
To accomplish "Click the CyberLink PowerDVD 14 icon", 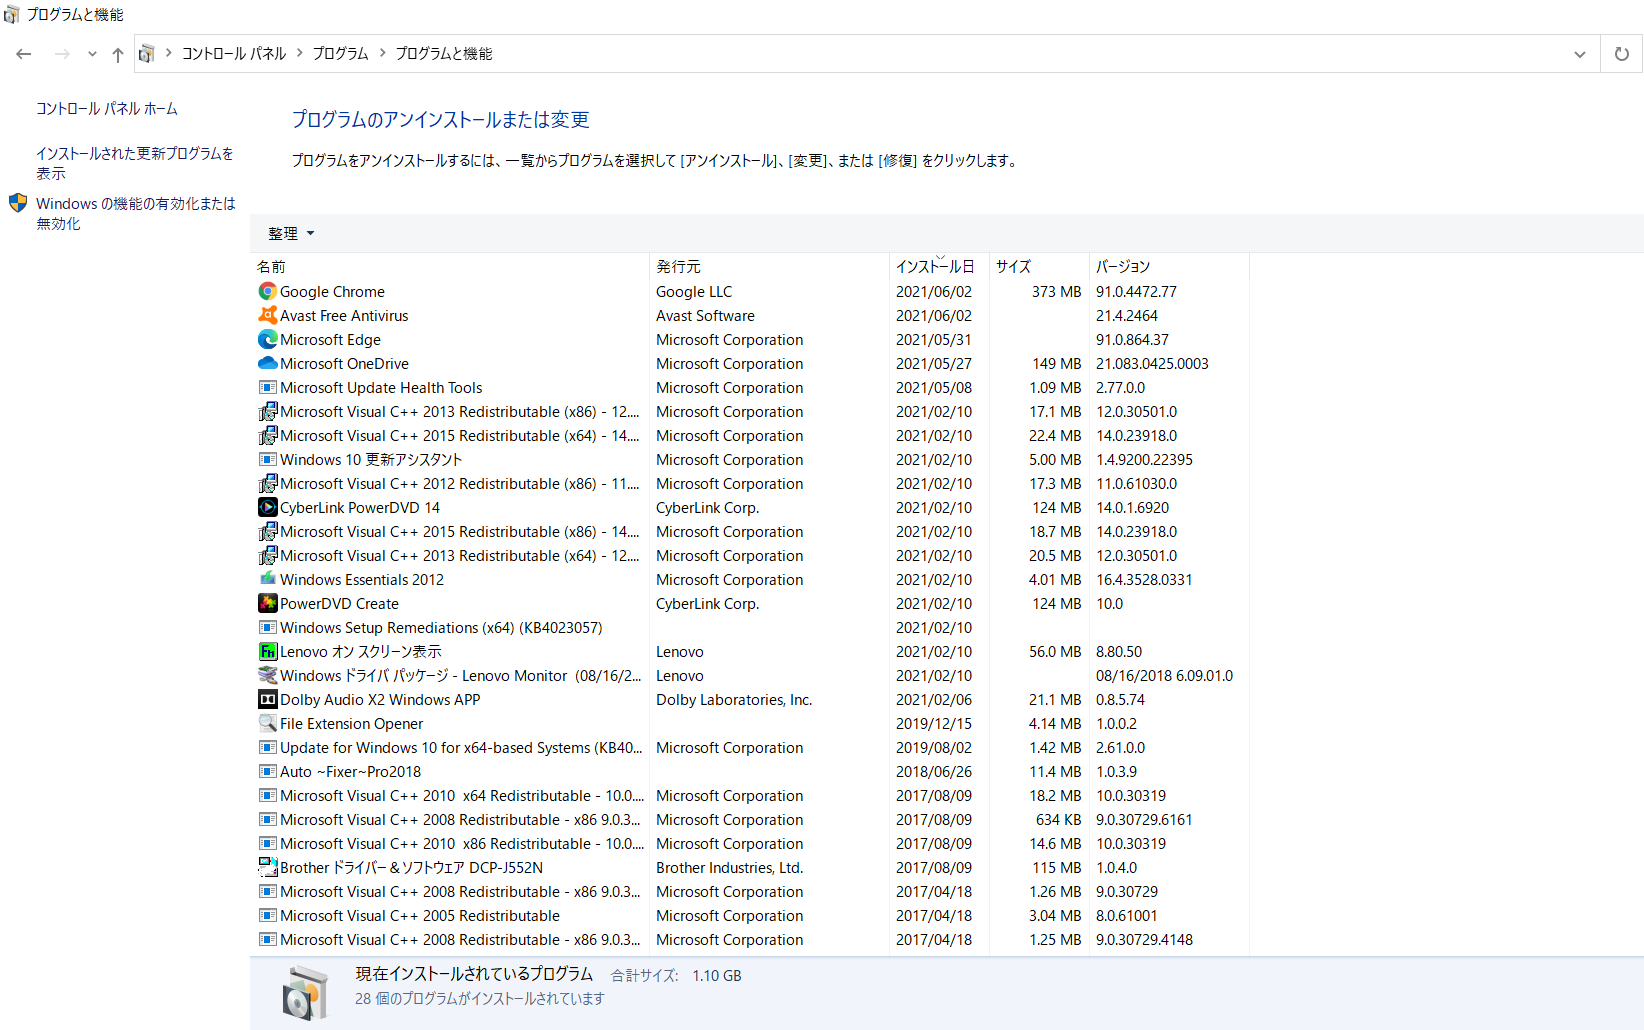I will tap(267, 508).
